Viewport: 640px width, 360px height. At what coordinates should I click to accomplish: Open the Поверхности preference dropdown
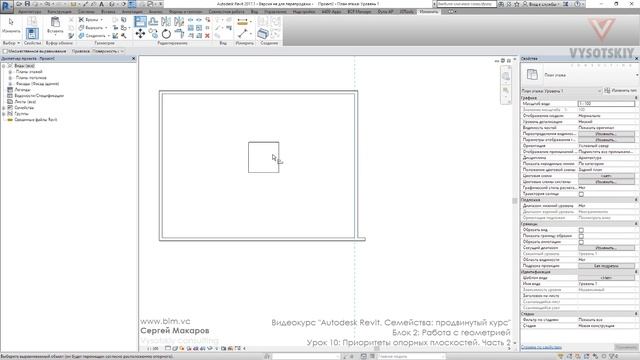tap(108, 51)
